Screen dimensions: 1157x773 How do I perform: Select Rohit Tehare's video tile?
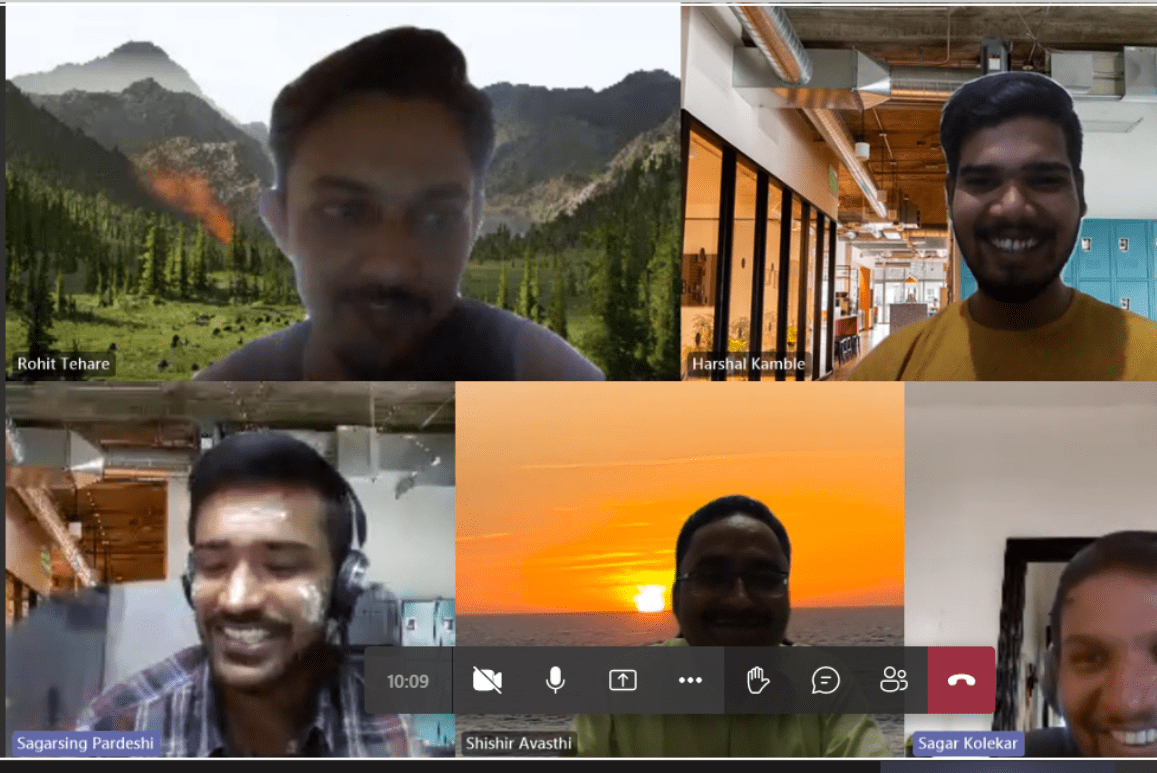343,193
